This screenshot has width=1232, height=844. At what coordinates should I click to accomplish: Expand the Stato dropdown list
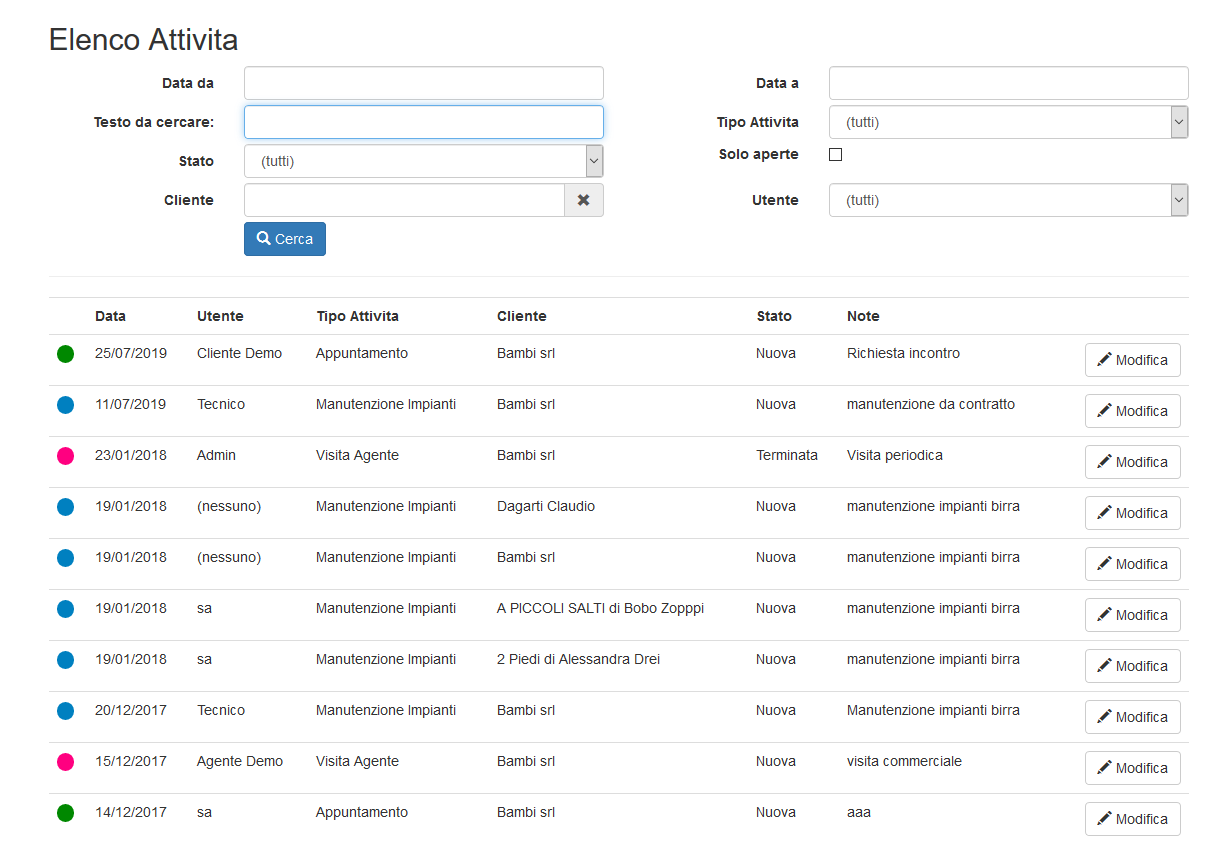(x=423, y=161)
